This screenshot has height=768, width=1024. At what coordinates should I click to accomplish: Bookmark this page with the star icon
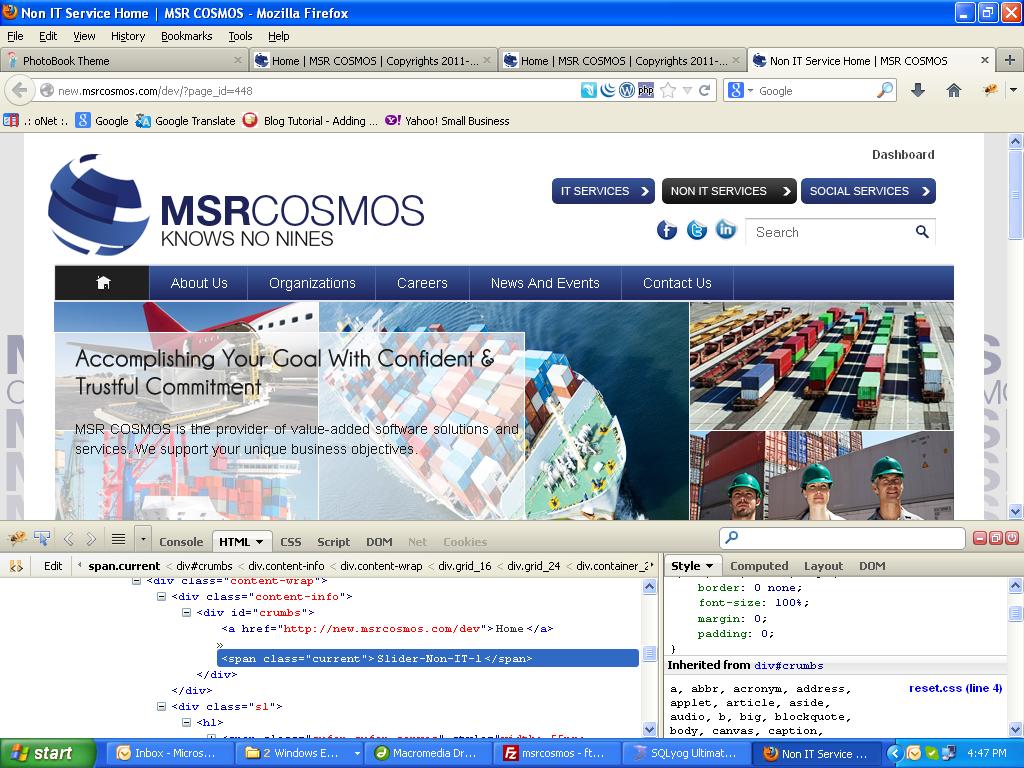(x=667, y=91)
